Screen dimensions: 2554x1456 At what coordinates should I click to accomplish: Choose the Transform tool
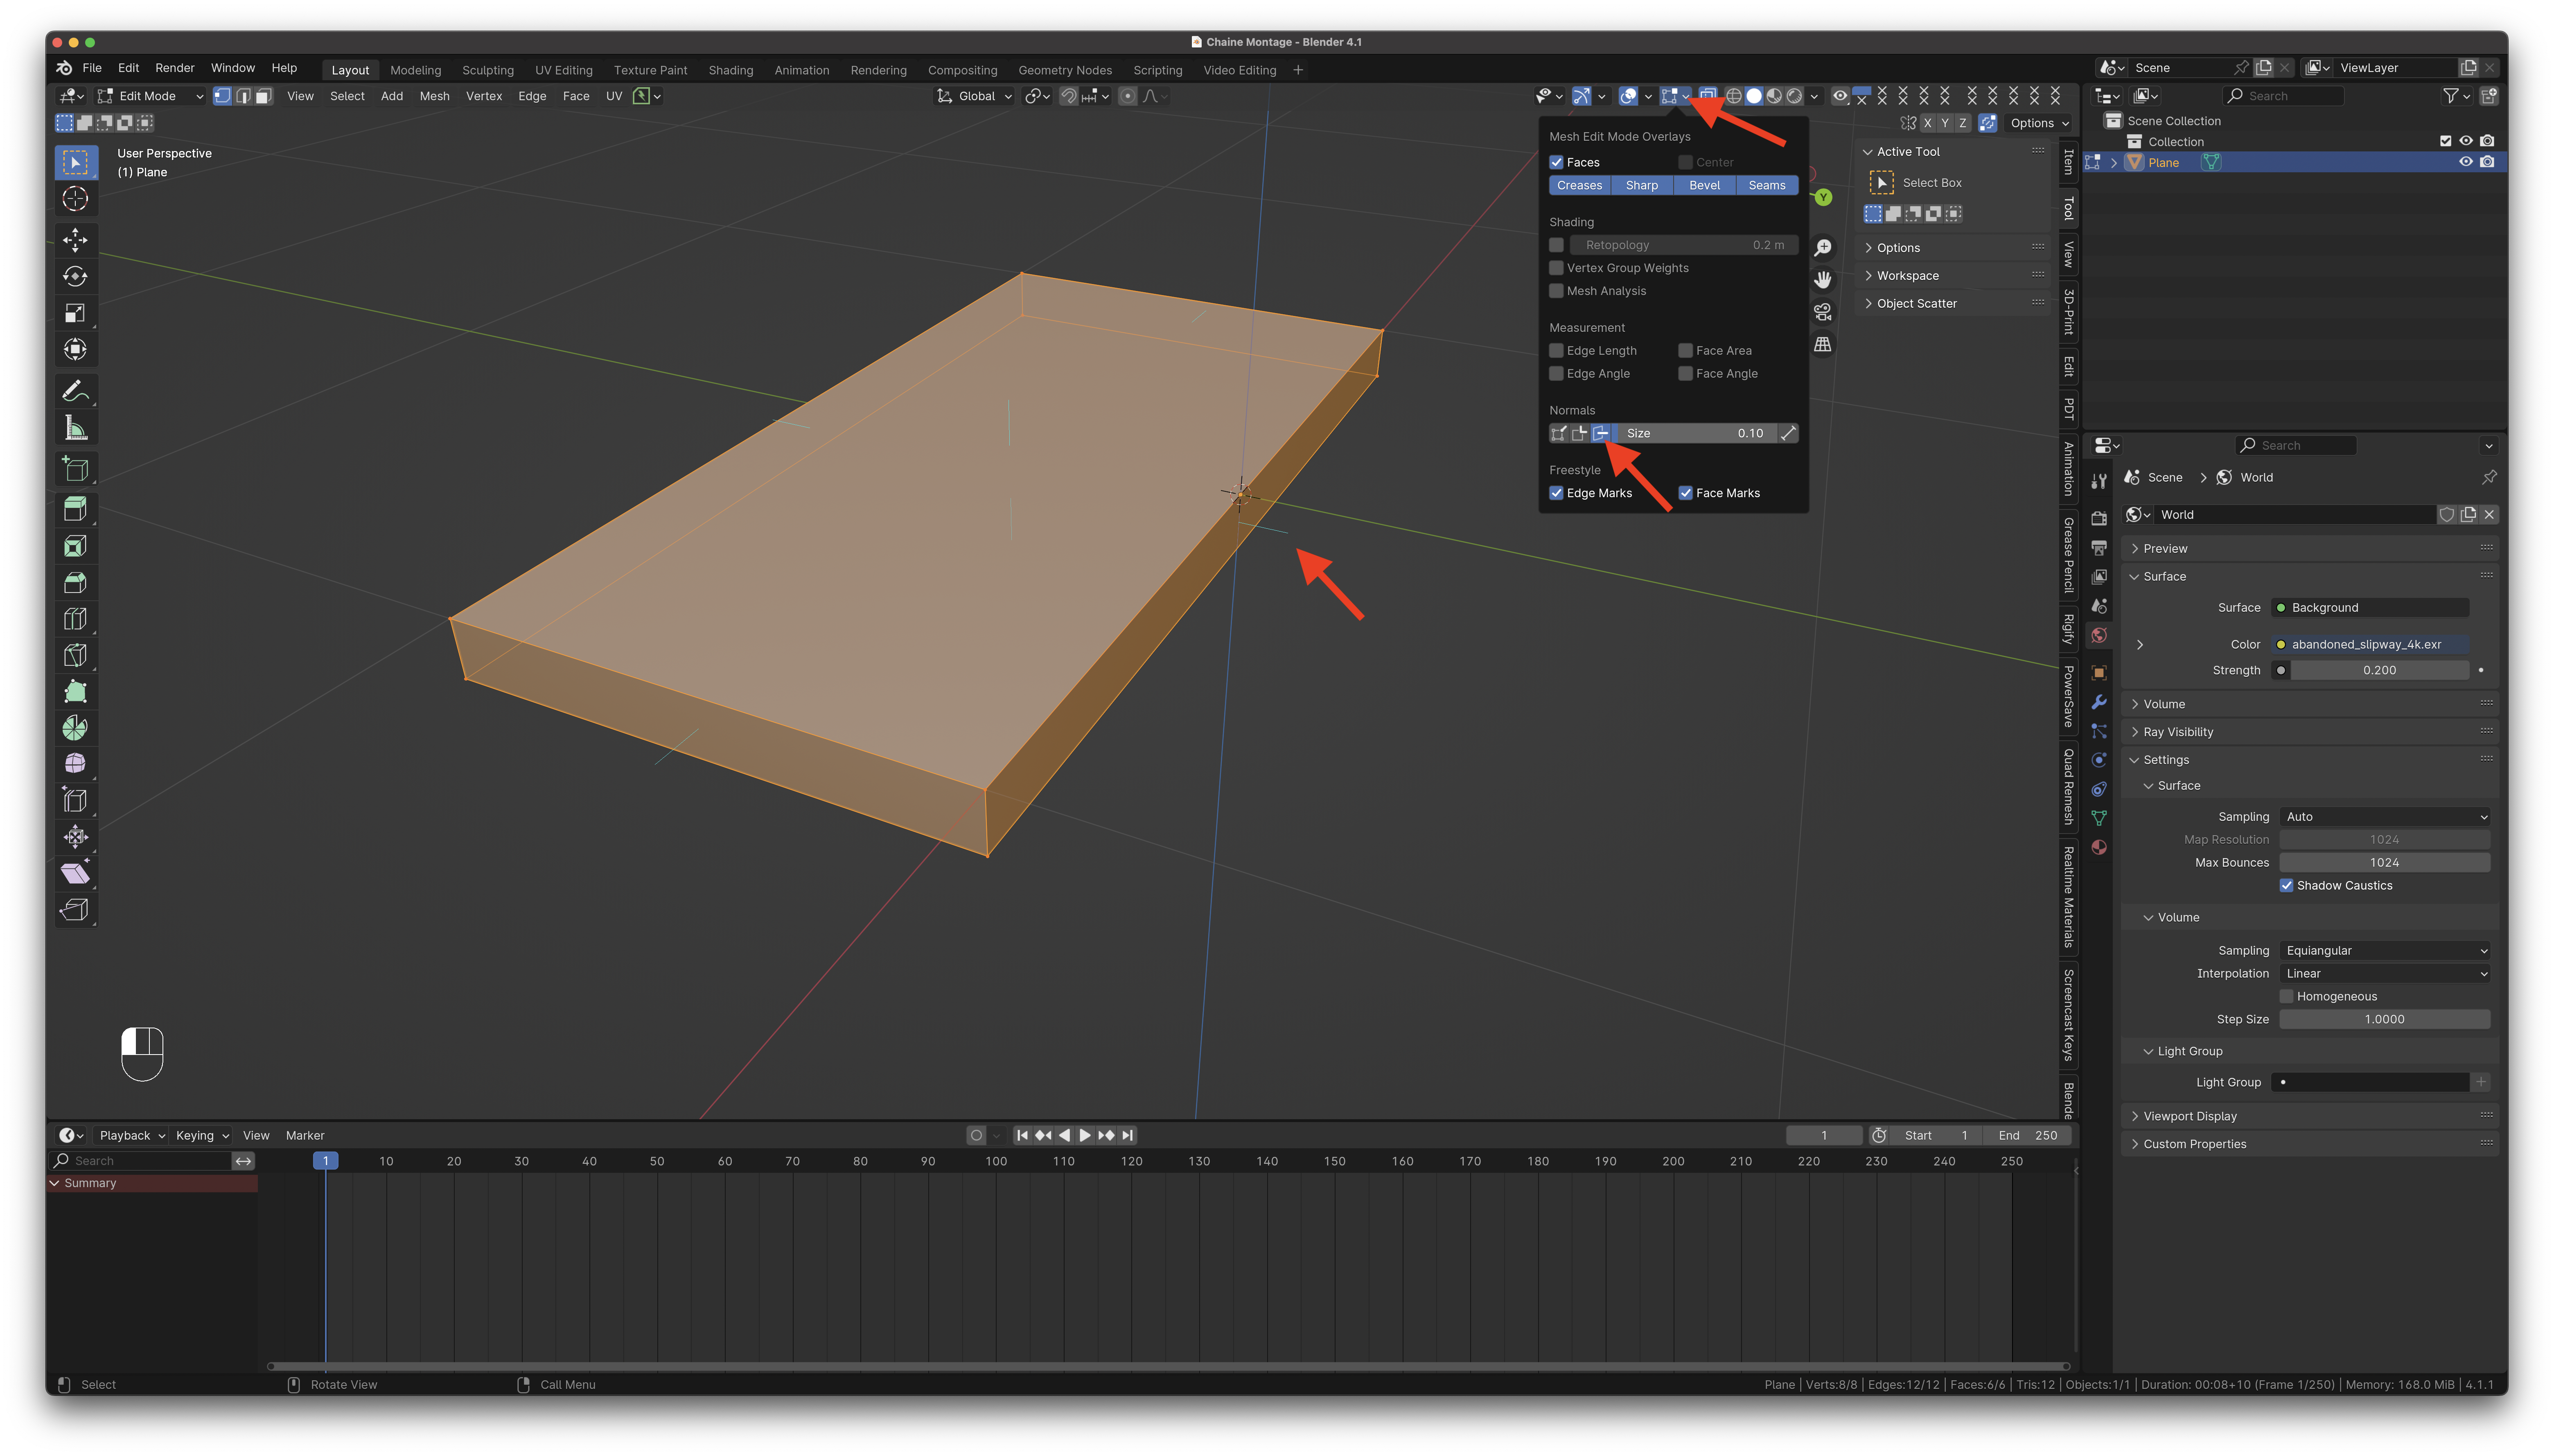(x=75, y=349)
